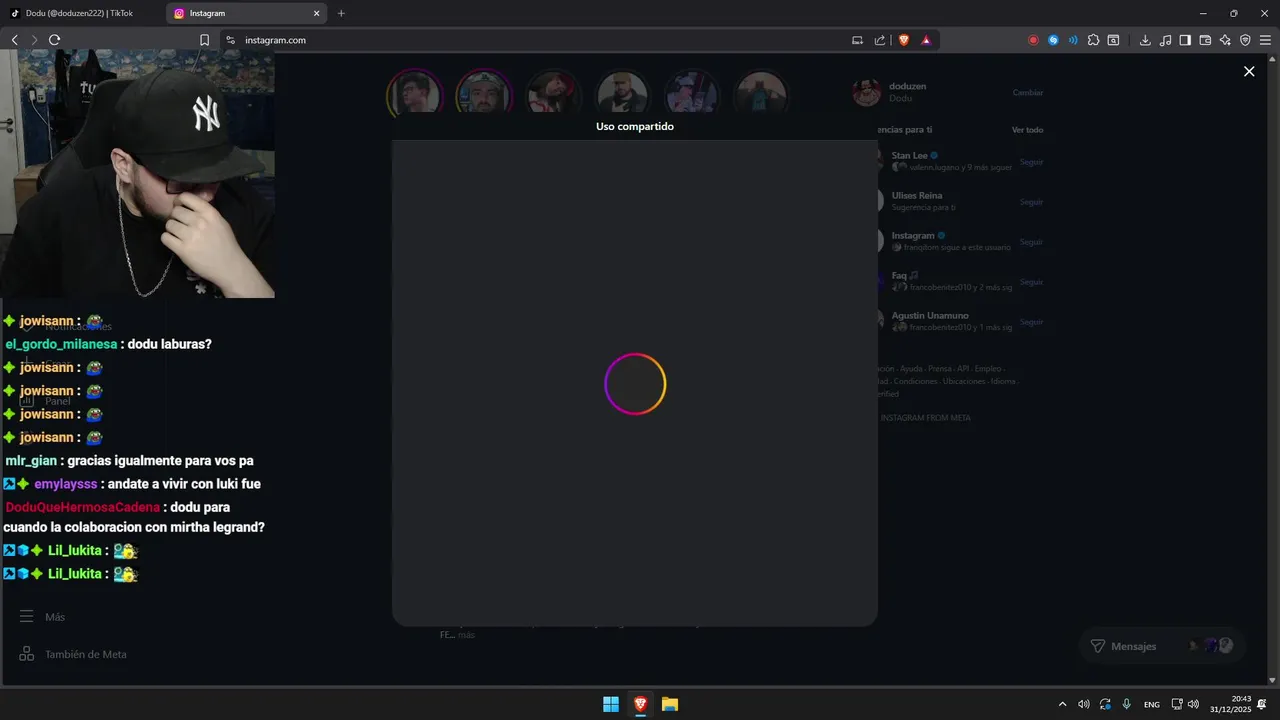
Task: Close the story viewer with the X
Action: click(x=1248, y=71)
